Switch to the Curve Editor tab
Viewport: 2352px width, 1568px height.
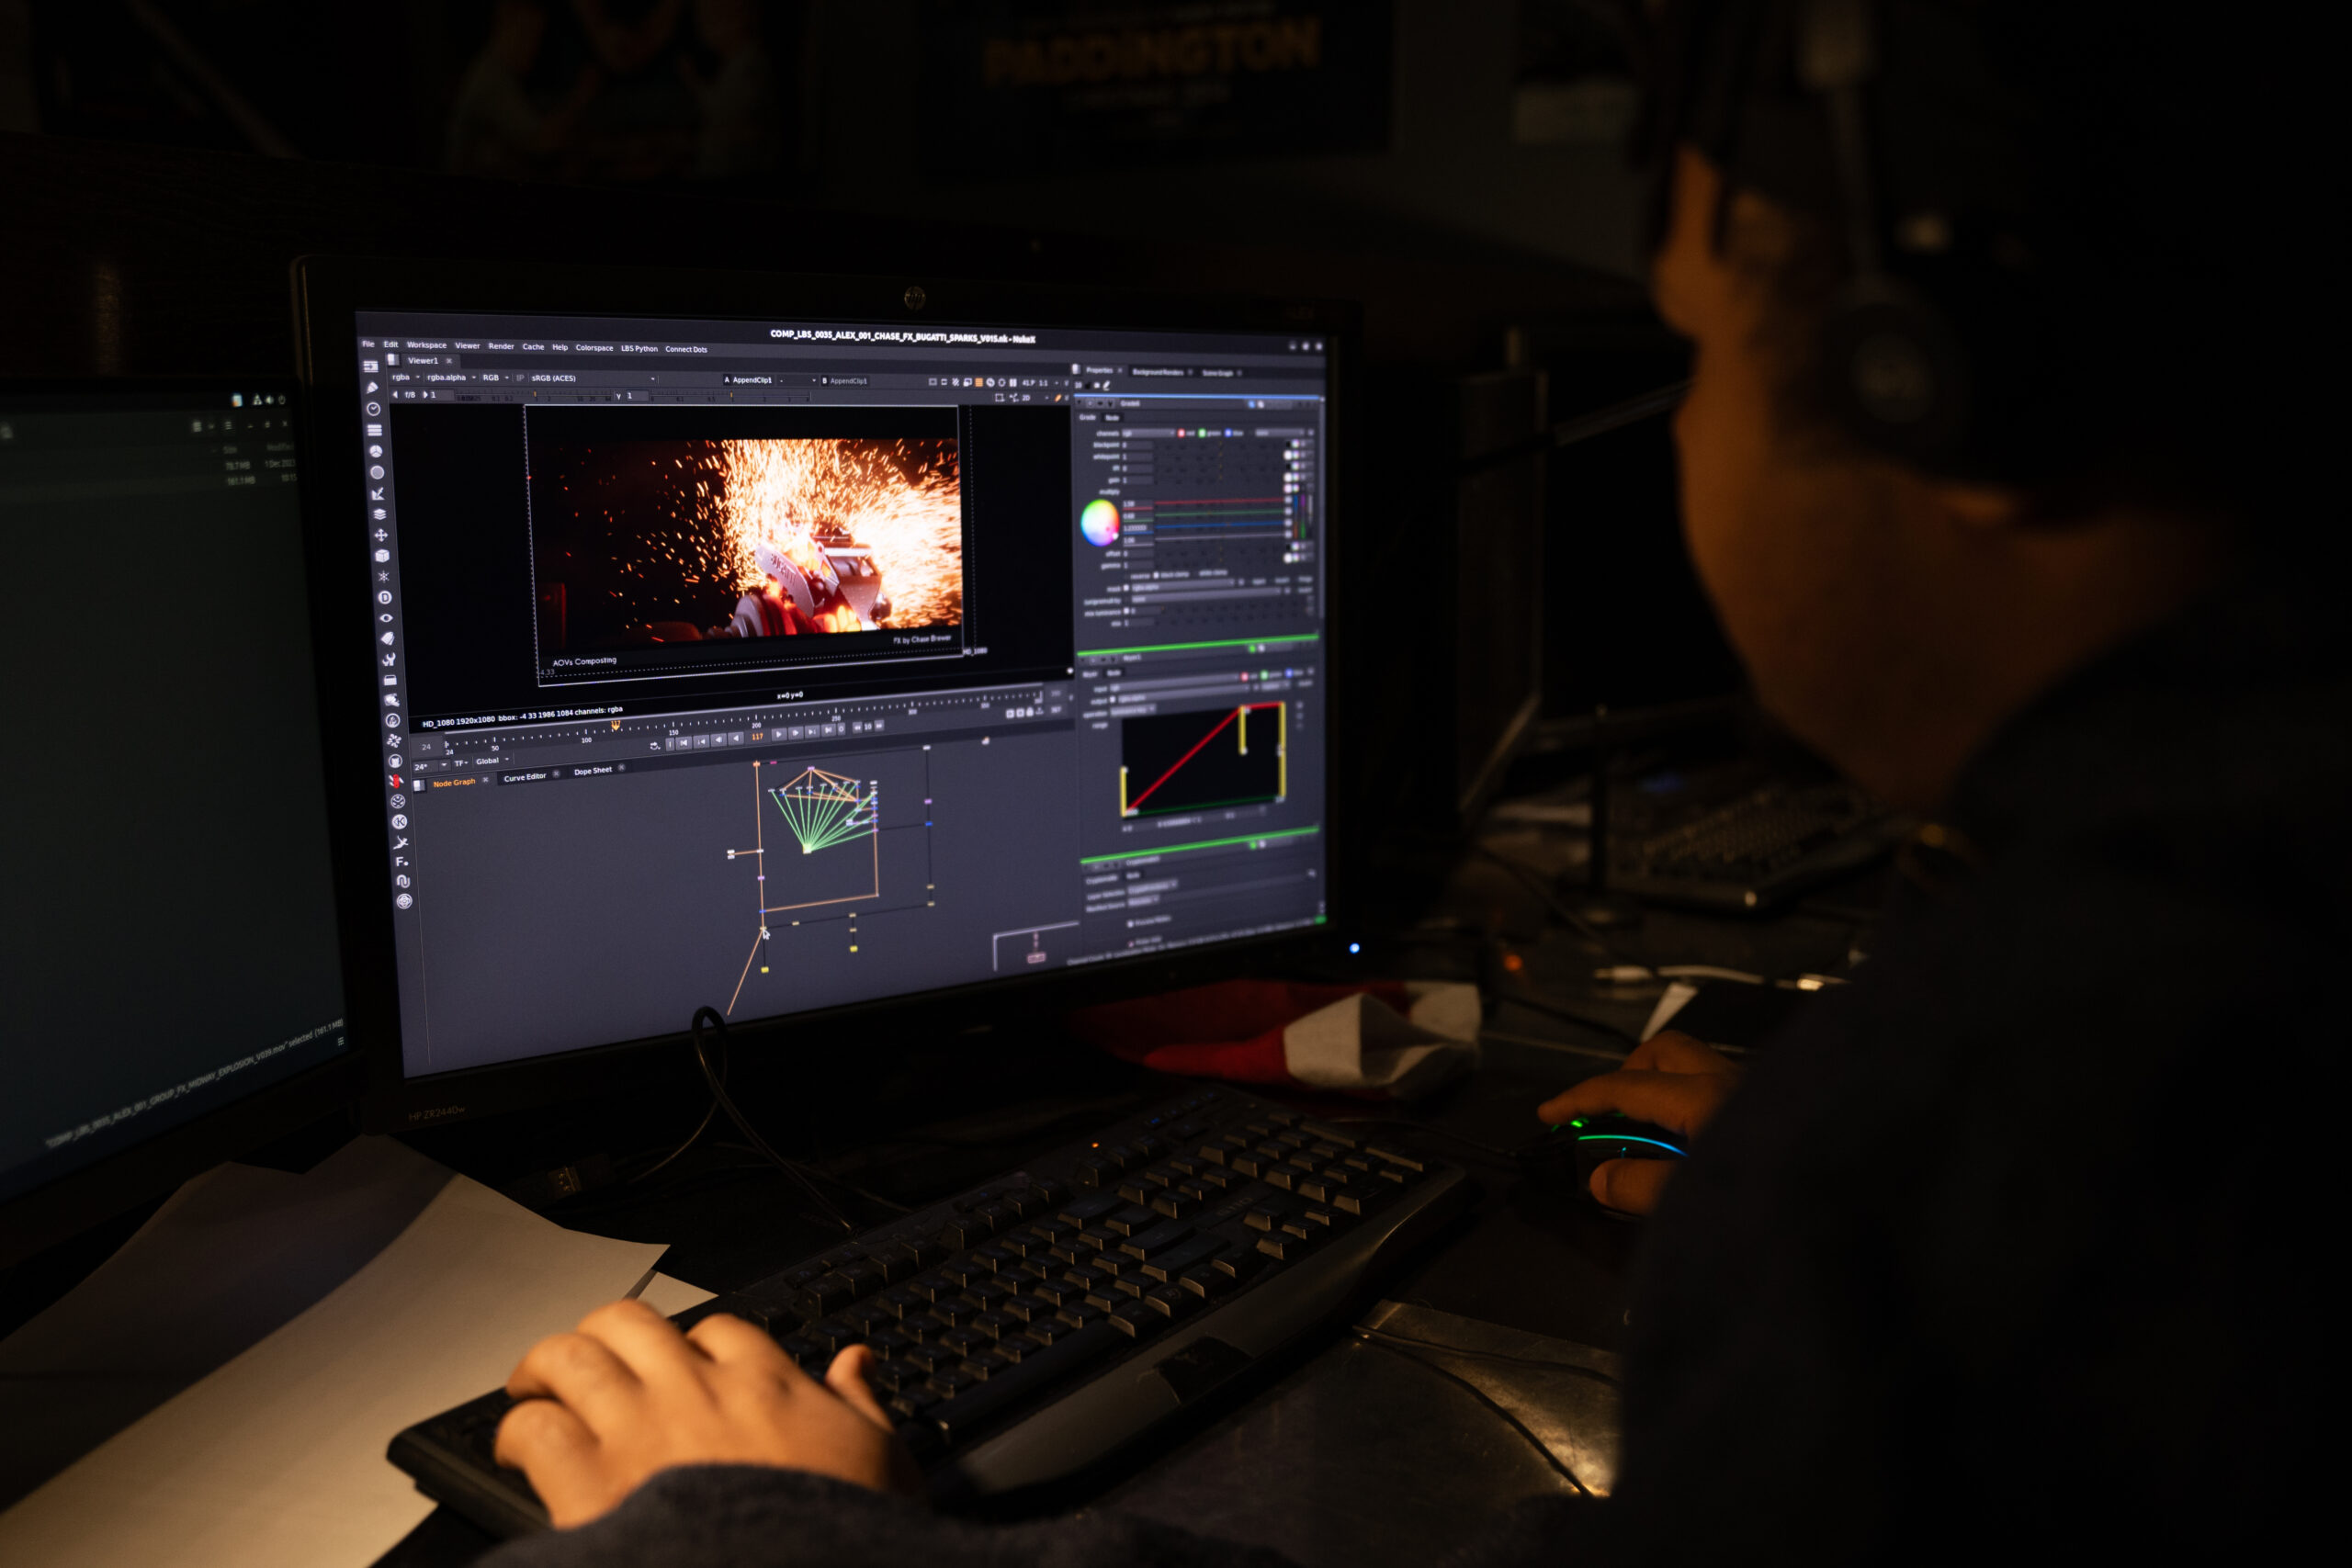[x=525, y=777]
